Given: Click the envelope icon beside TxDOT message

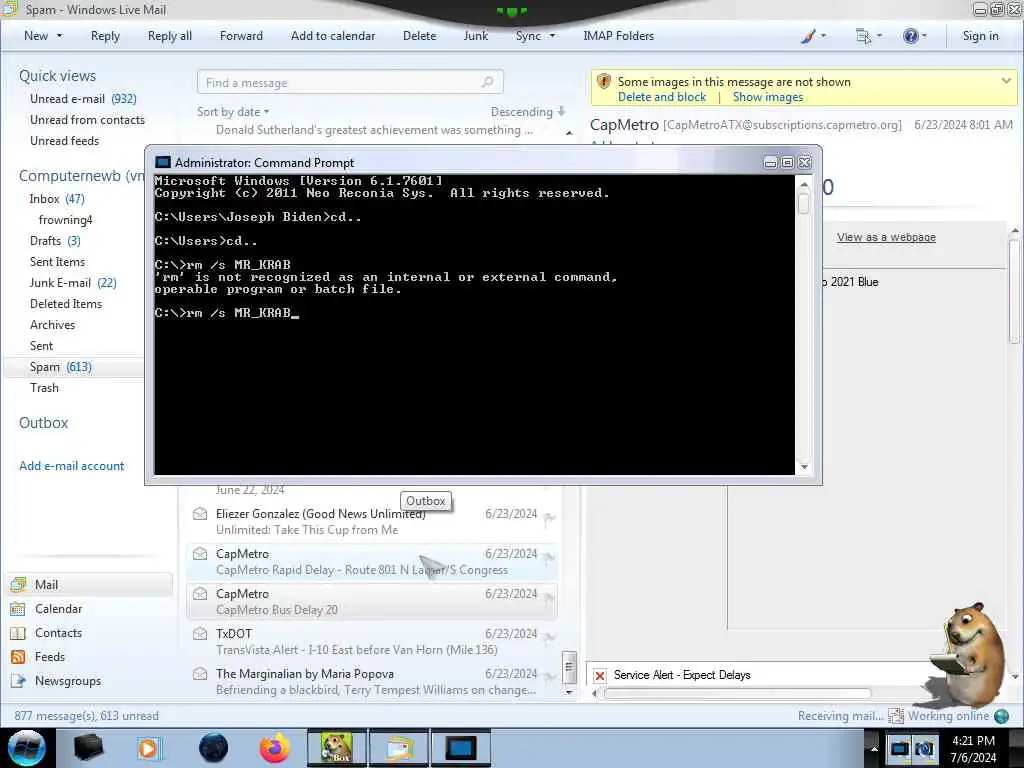Looking at the screenshot, I should click(200, 634).
